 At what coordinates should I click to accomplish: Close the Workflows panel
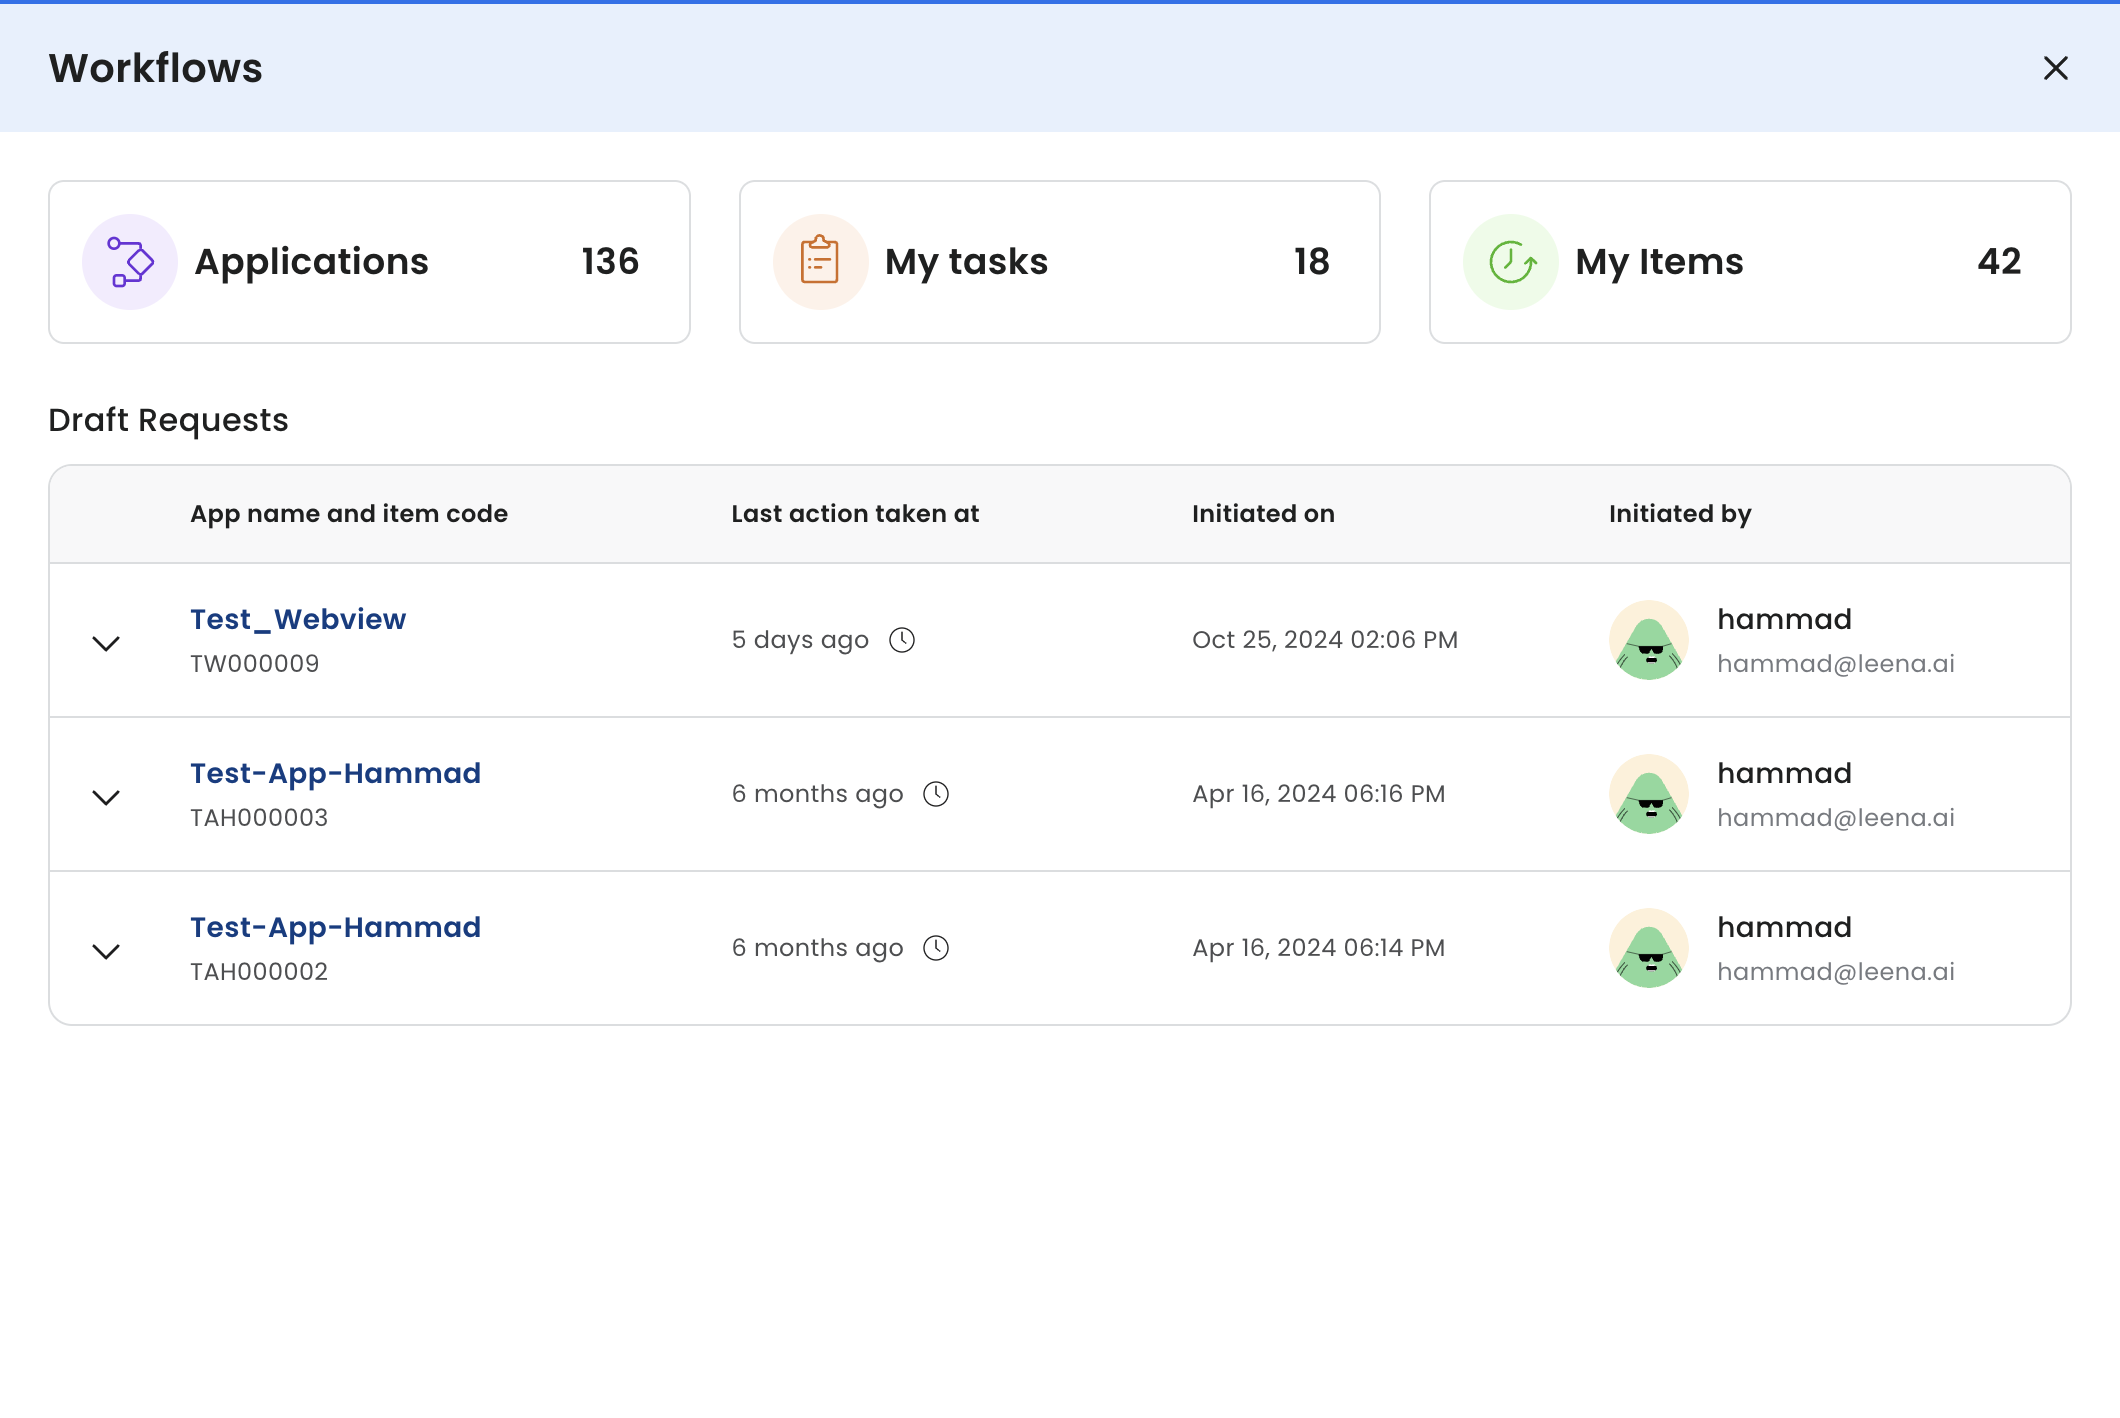click(2056, 68)
